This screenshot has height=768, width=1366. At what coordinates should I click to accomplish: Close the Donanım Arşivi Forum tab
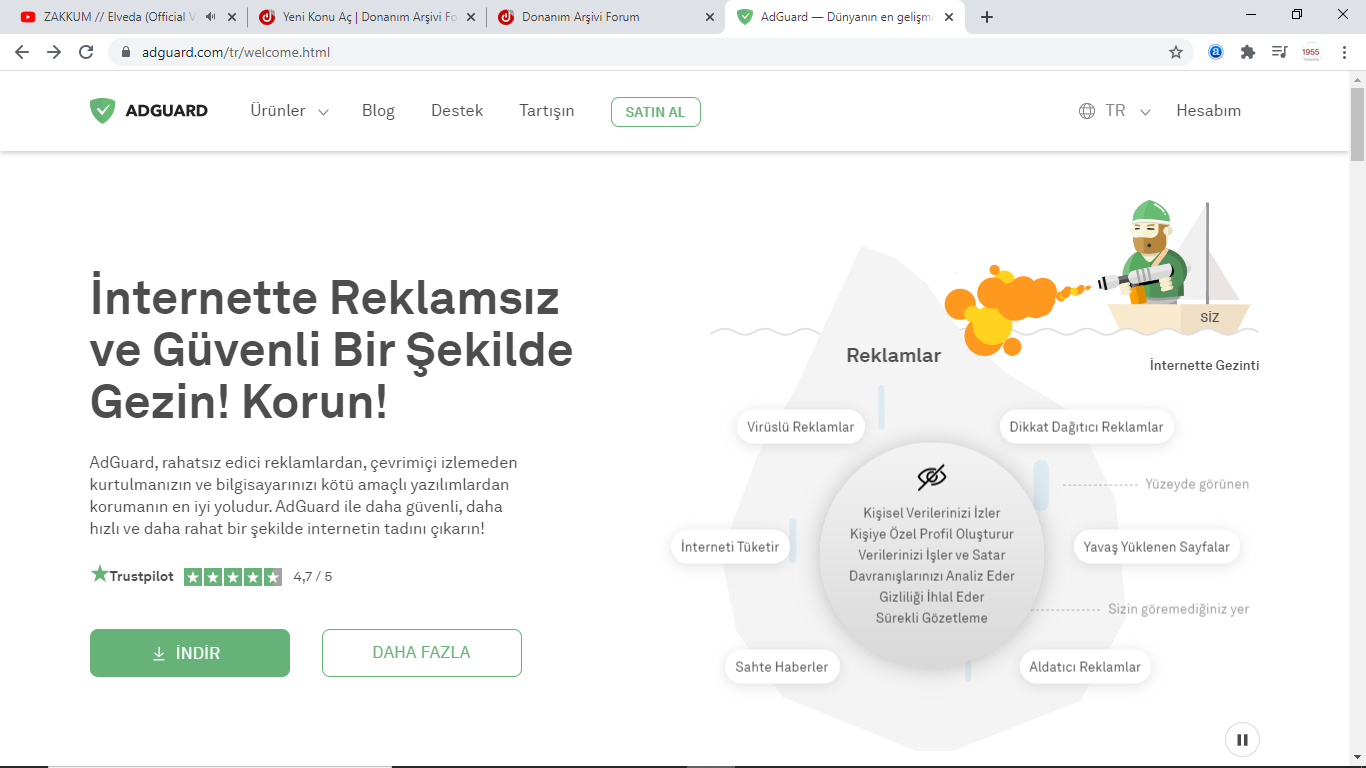tap(710, 17)
